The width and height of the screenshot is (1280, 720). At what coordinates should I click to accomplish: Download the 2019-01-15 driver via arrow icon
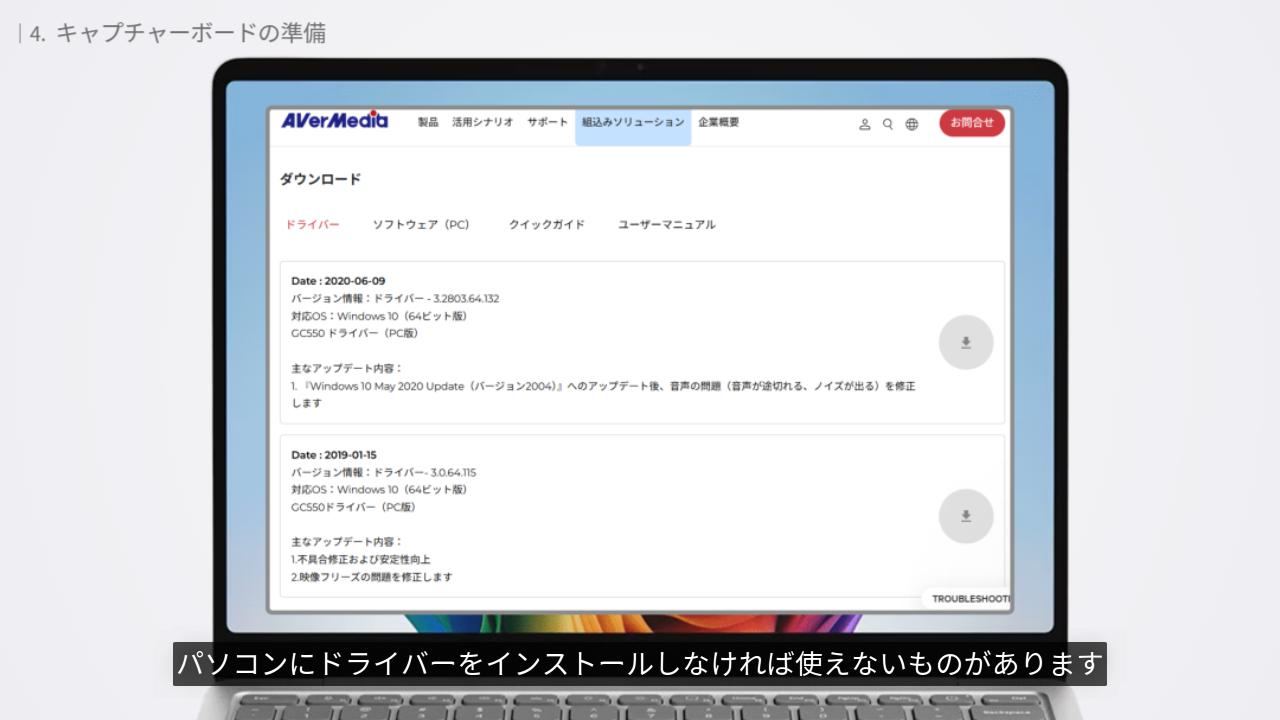point(965,516)
